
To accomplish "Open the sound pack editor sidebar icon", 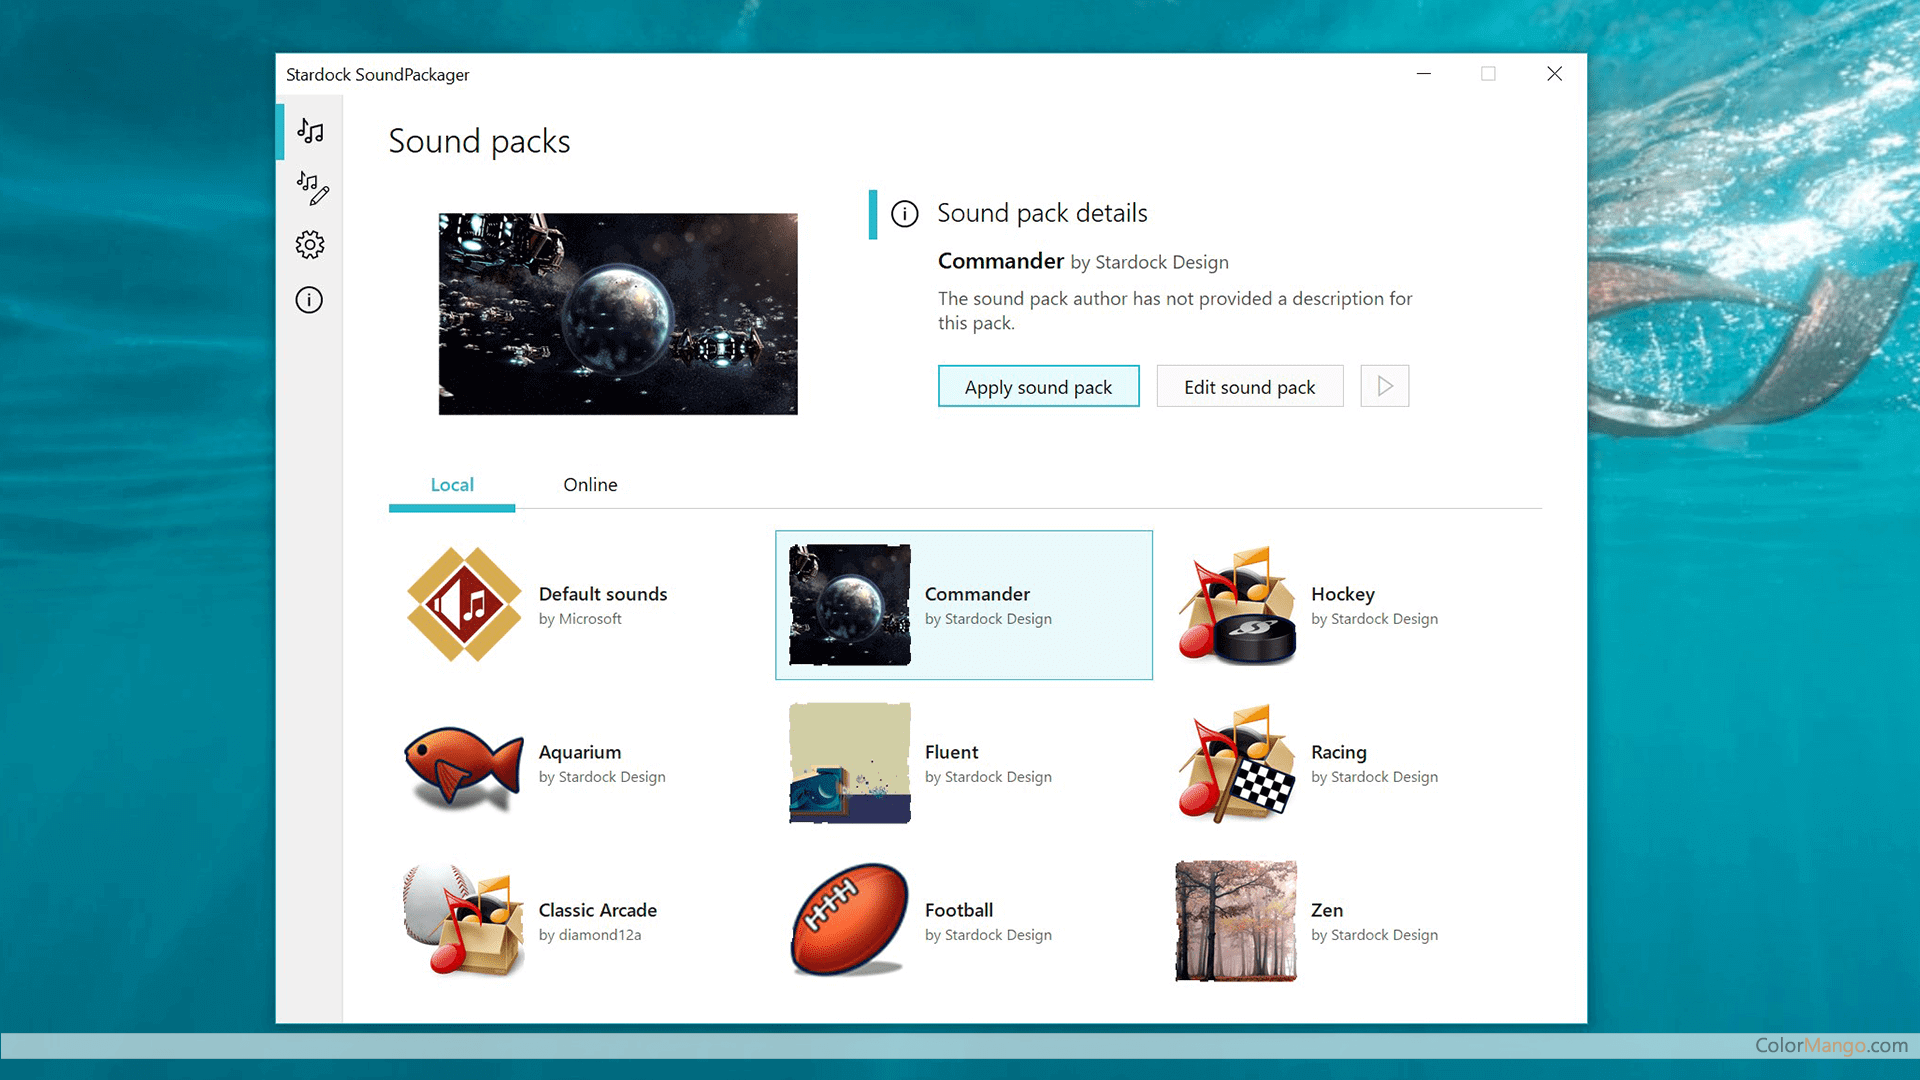I will tap(312, 187).
